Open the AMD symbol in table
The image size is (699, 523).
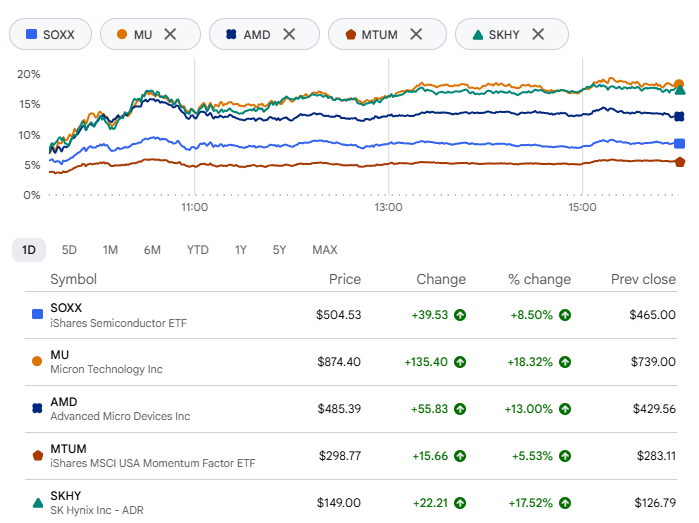64,402
